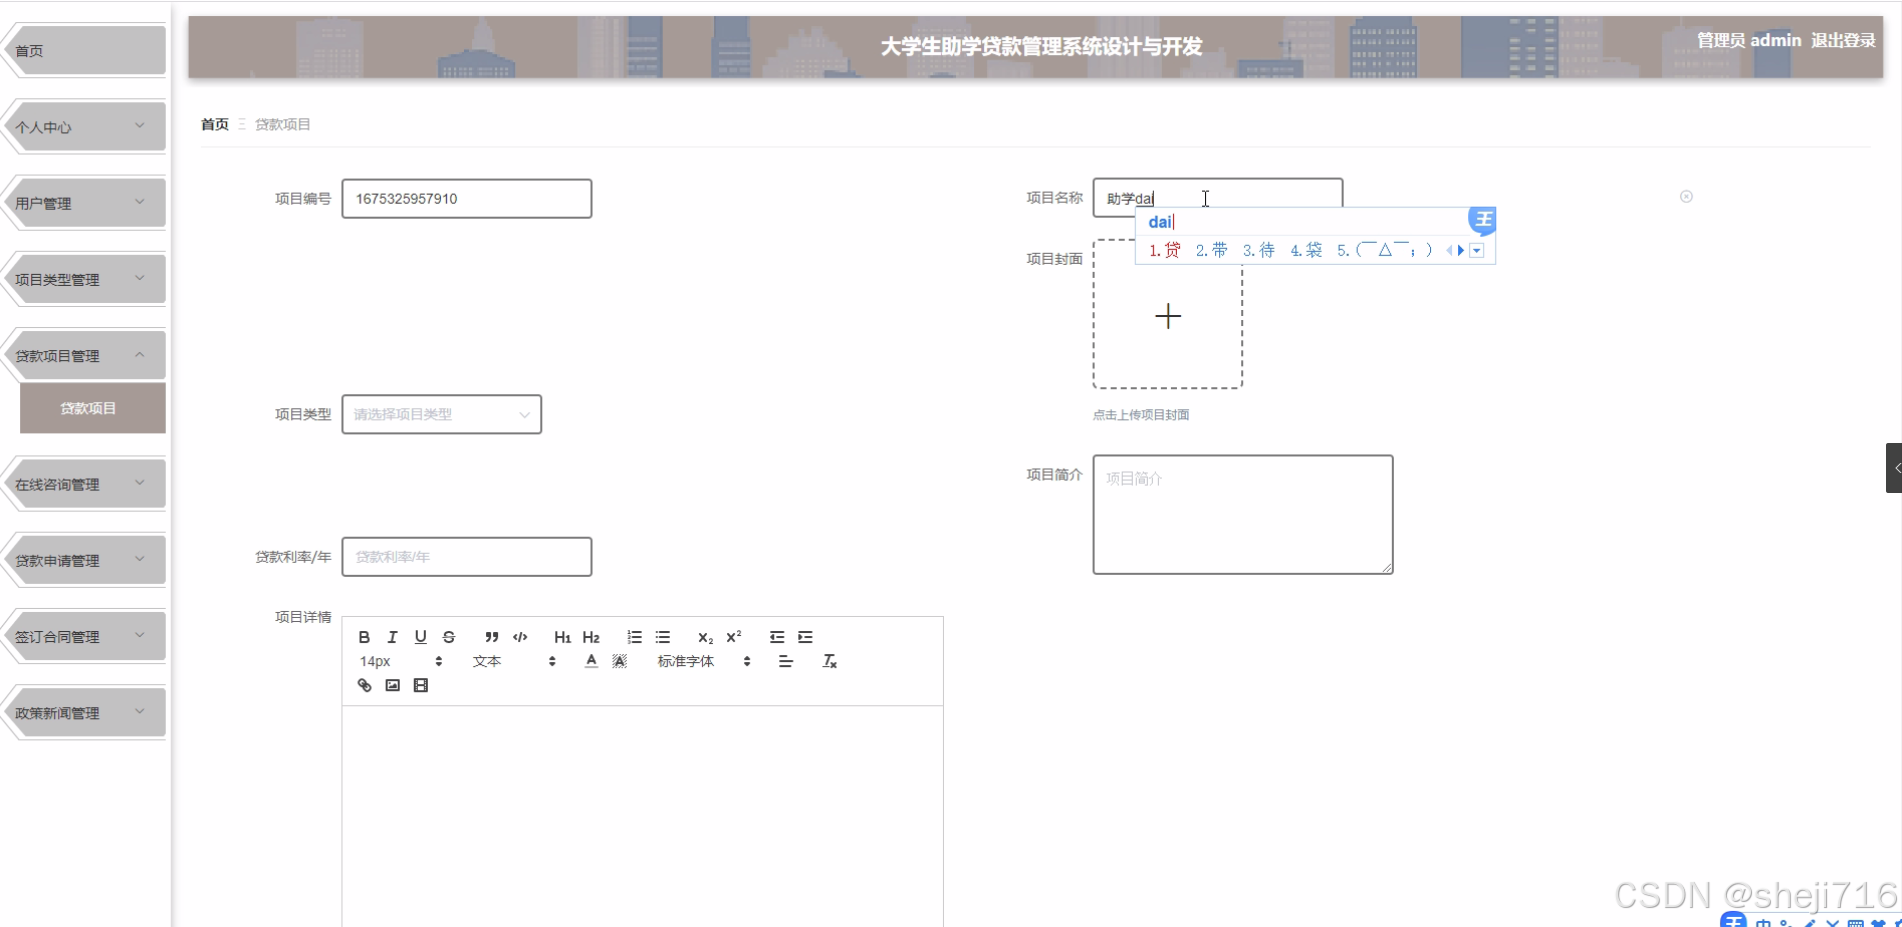
Task: Apply italic formatting in the editor
Action: (x=392, y=637)
